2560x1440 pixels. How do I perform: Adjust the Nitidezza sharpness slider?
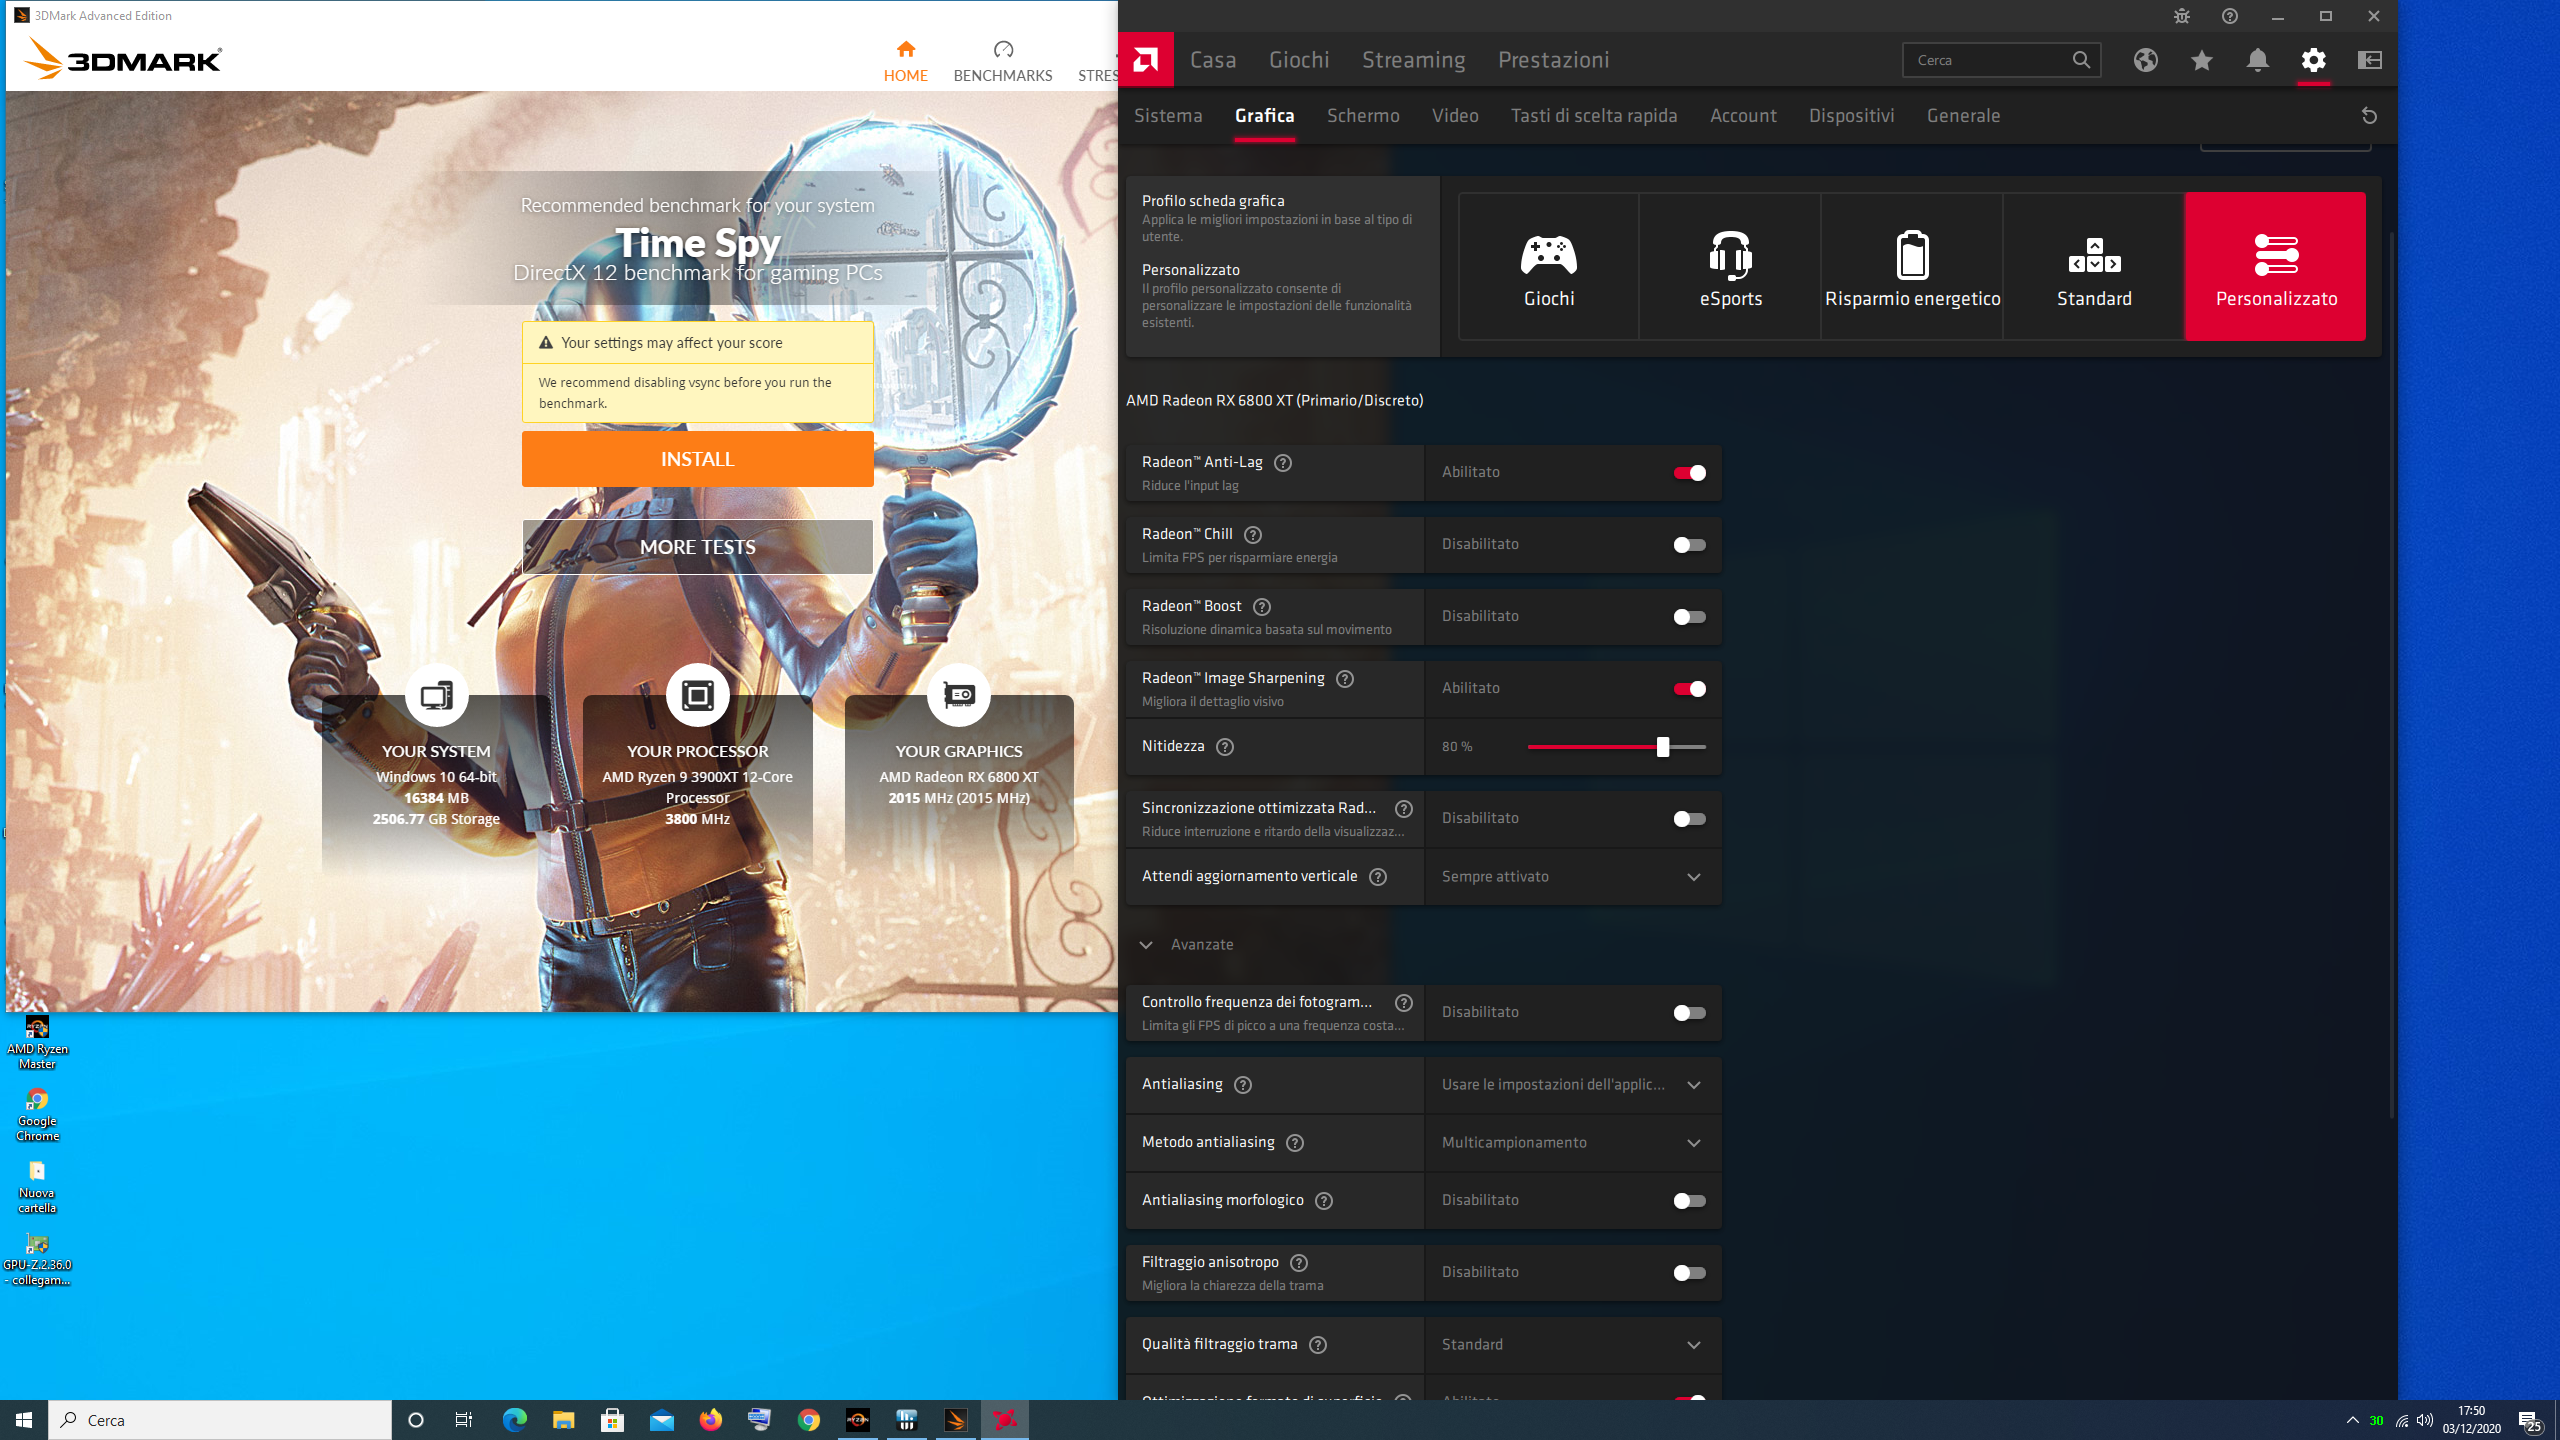click(x=1662, y=747)
